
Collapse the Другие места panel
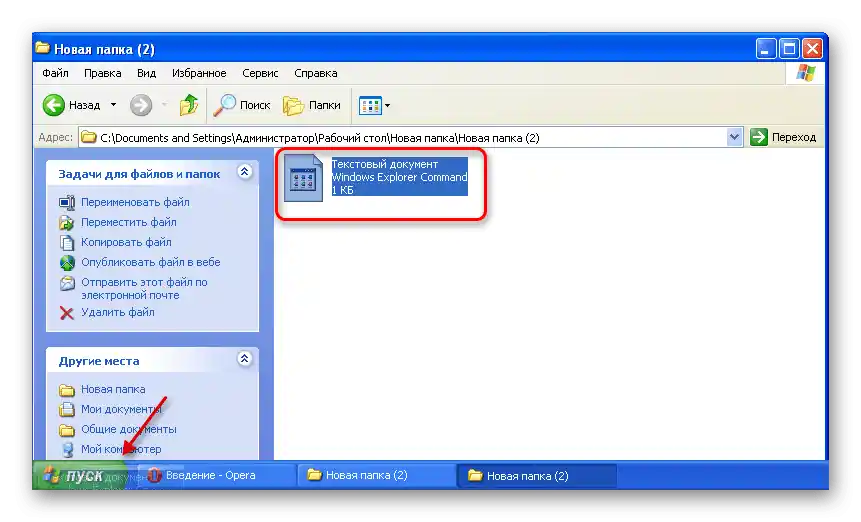coord(244,358)
